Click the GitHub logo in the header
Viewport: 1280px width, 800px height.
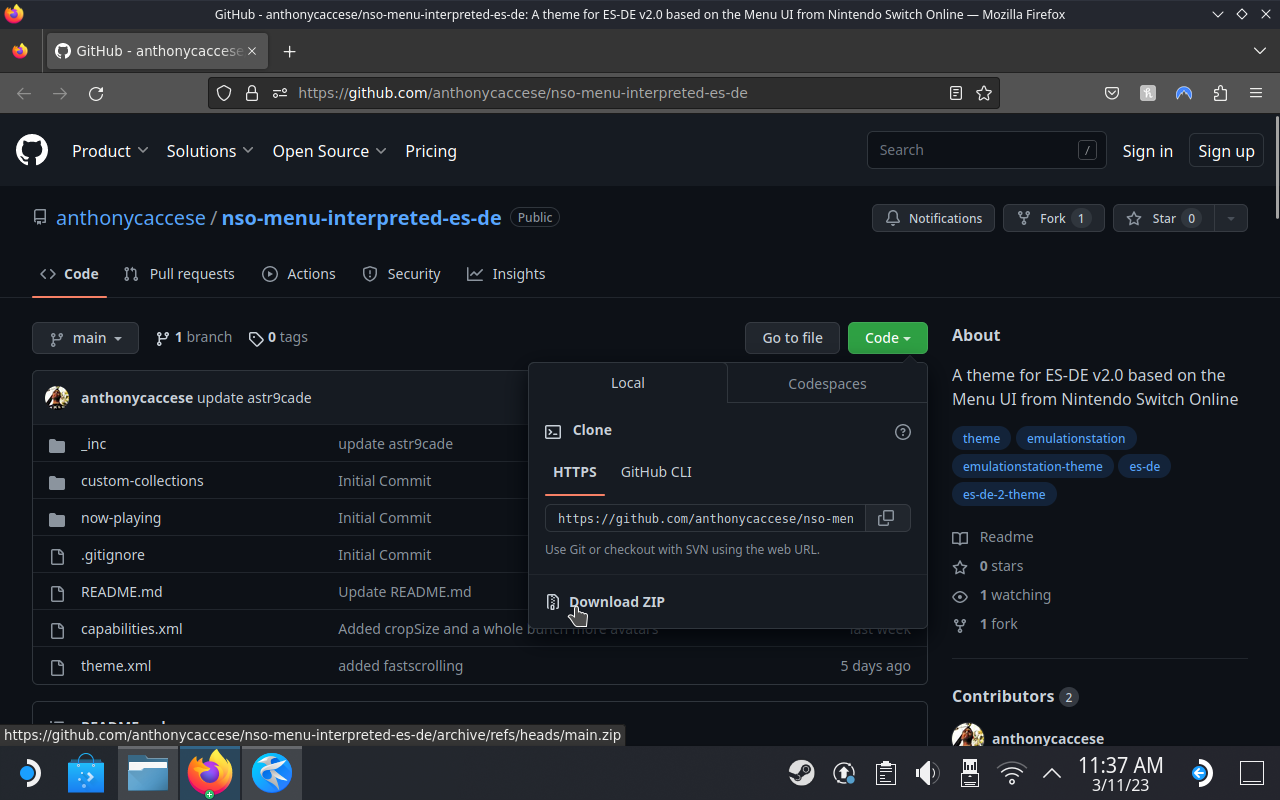31,150
